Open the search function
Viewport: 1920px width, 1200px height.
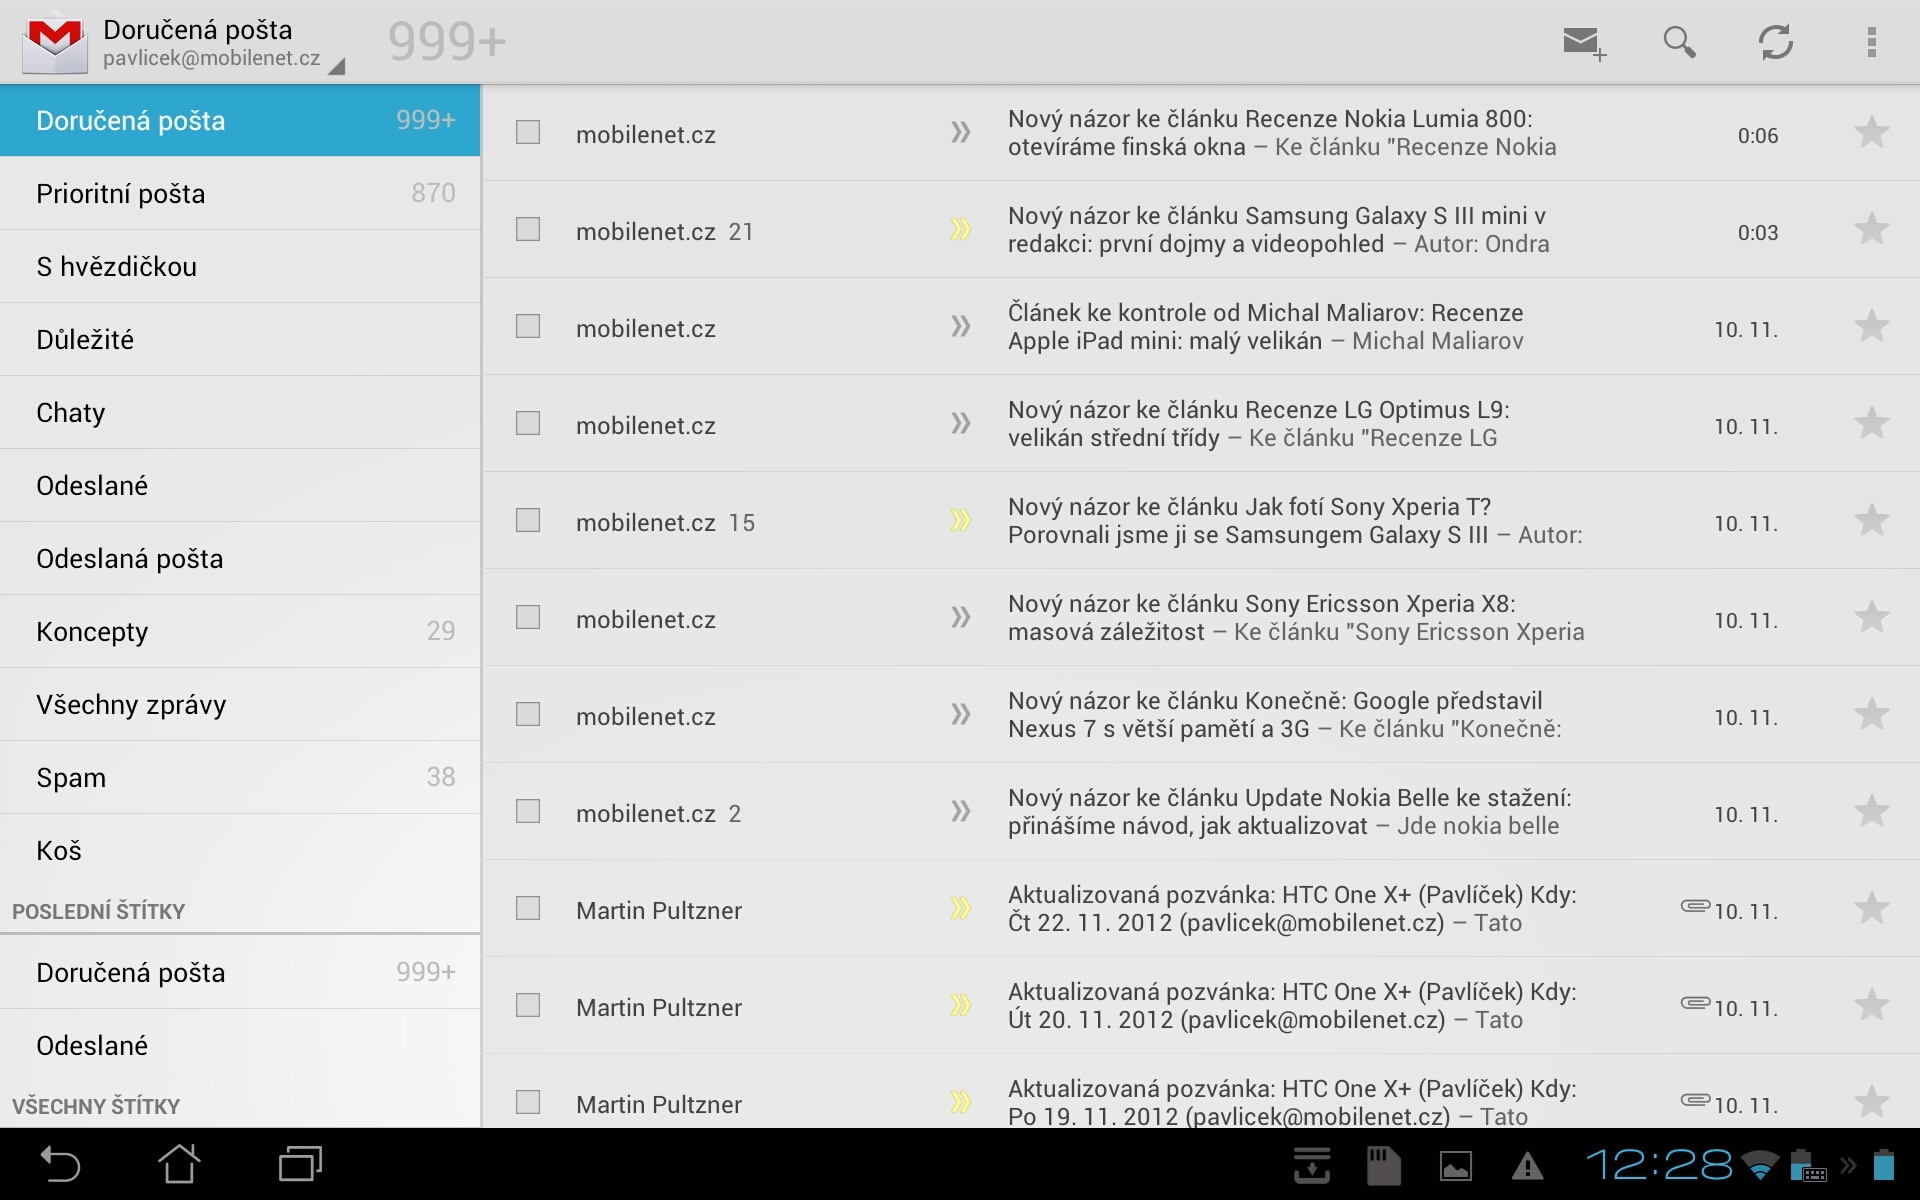pos(1680,42)
